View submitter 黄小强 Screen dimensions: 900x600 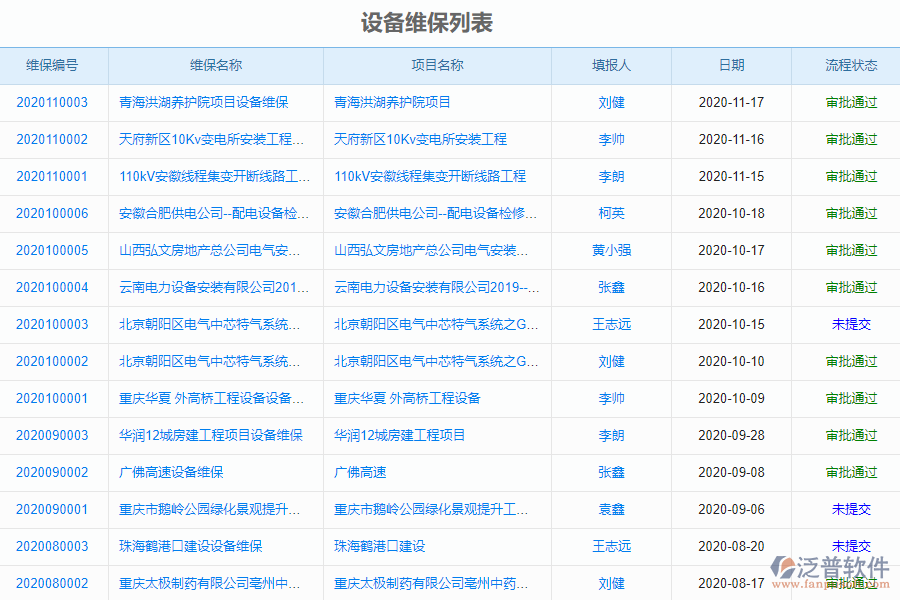[611, 250]
